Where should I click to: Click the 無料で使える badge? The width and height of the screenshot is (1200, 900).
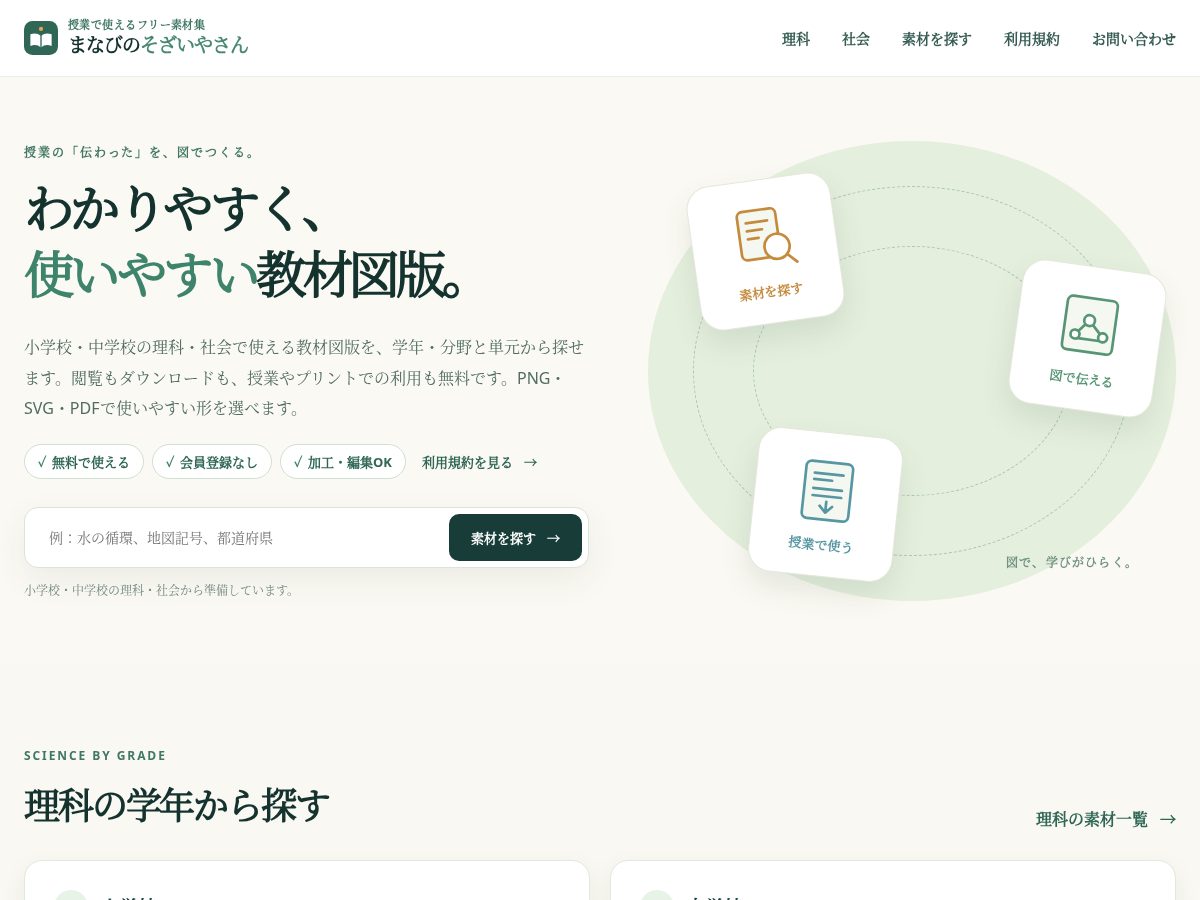tap(84, 462)
